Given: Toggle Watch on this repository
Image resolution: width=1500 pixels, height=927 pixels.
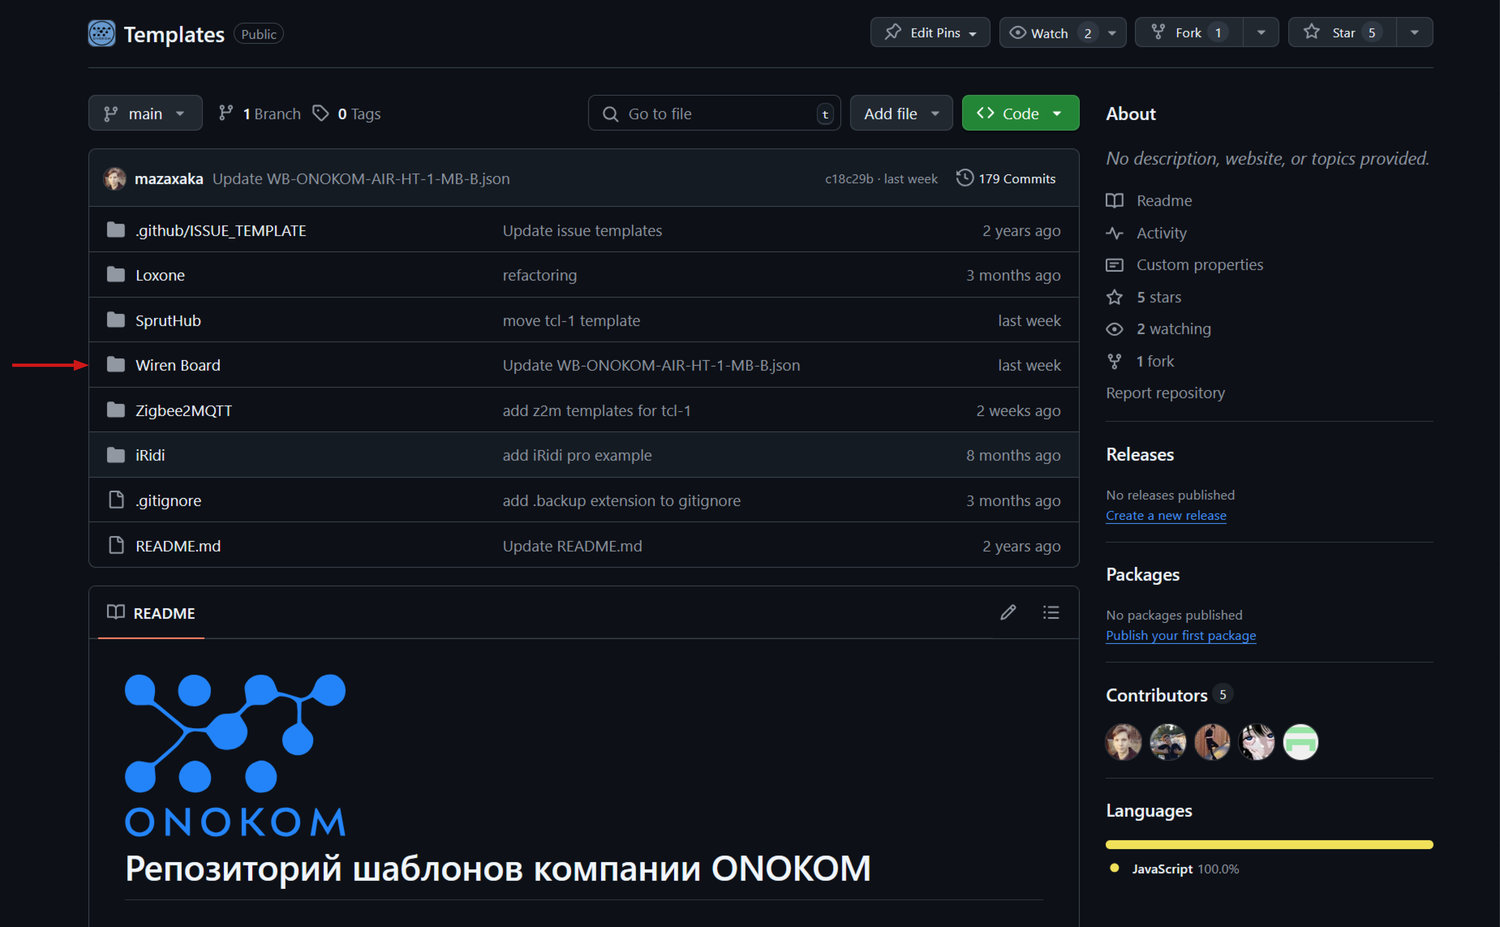Looking at the screenshot, I should click(1051, 33).
